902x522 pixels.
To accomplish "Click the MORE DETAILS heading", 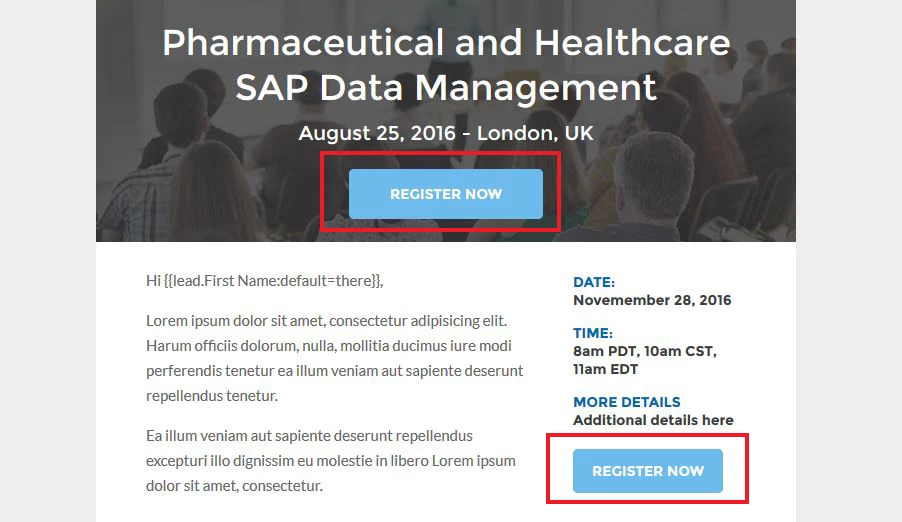I will pos(626,402).
